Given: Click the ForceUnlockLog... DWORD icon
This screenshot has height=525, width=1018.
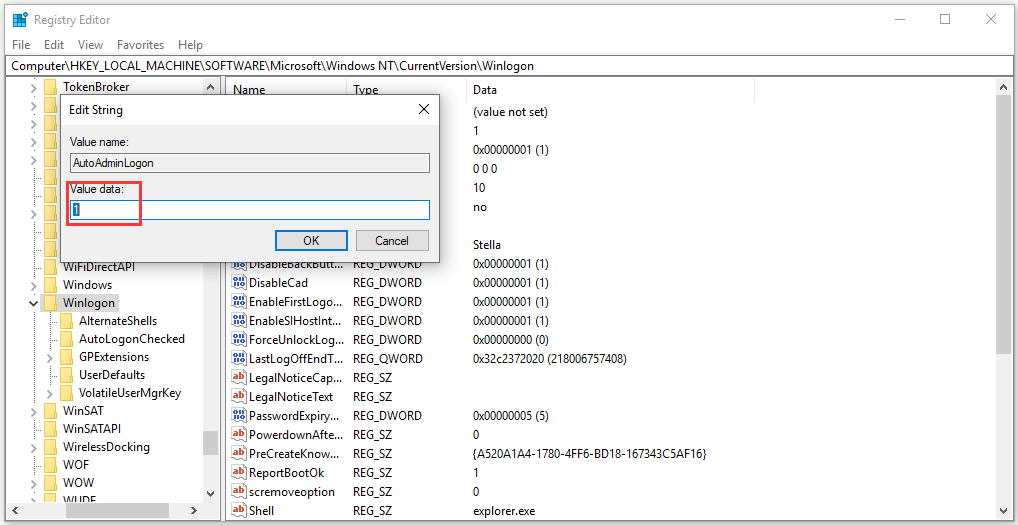Looking at the screenshot, I should [x=239, y=339].
